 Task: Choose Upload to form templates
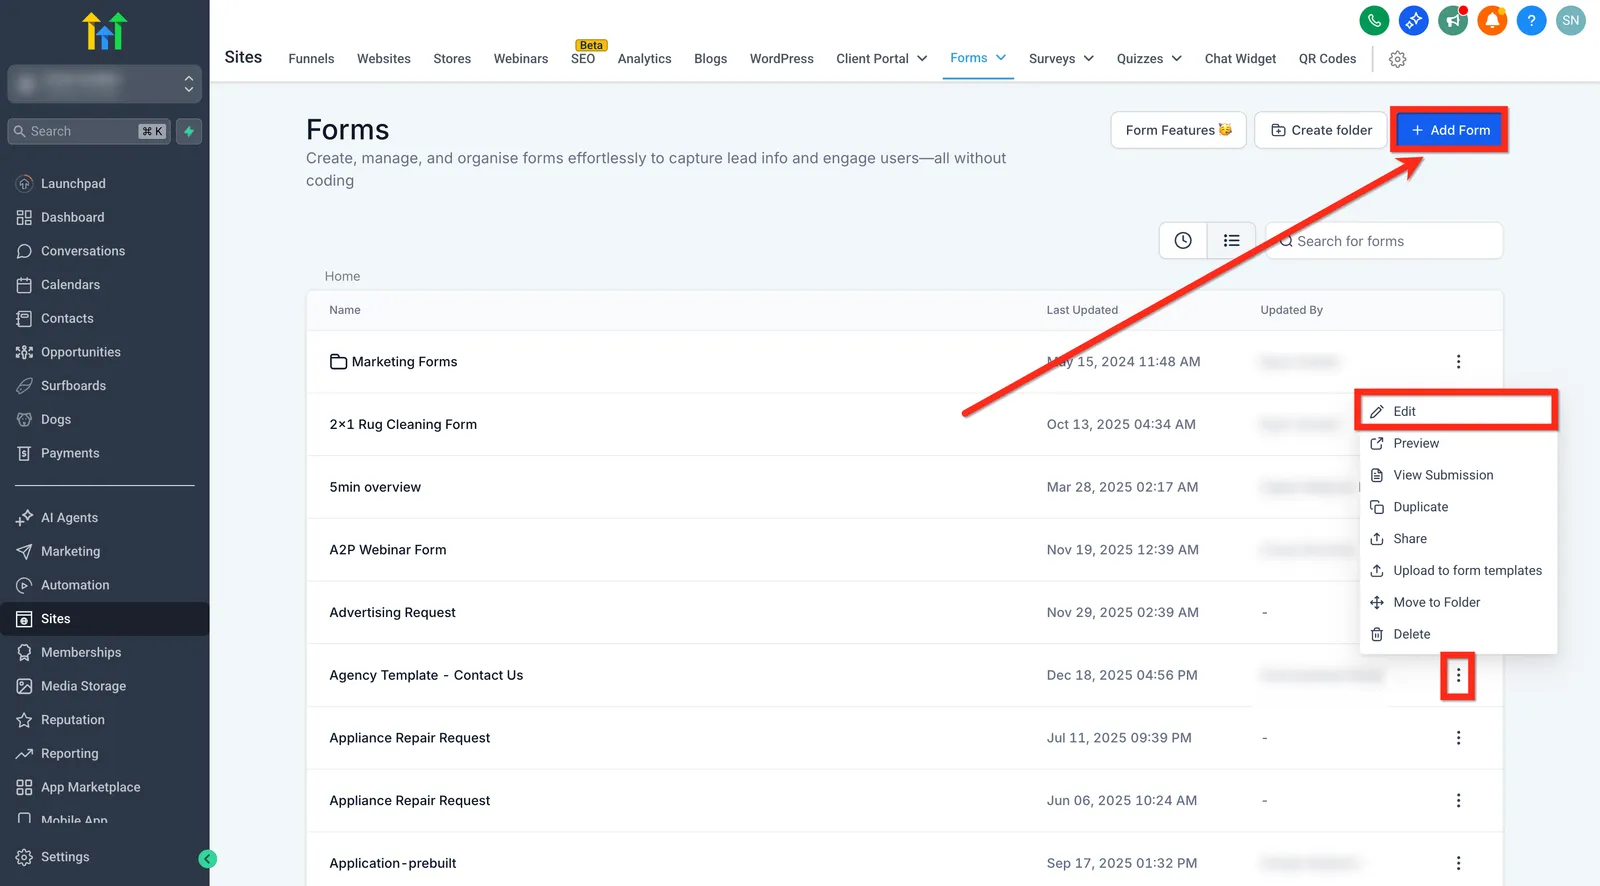[1457, 571]
